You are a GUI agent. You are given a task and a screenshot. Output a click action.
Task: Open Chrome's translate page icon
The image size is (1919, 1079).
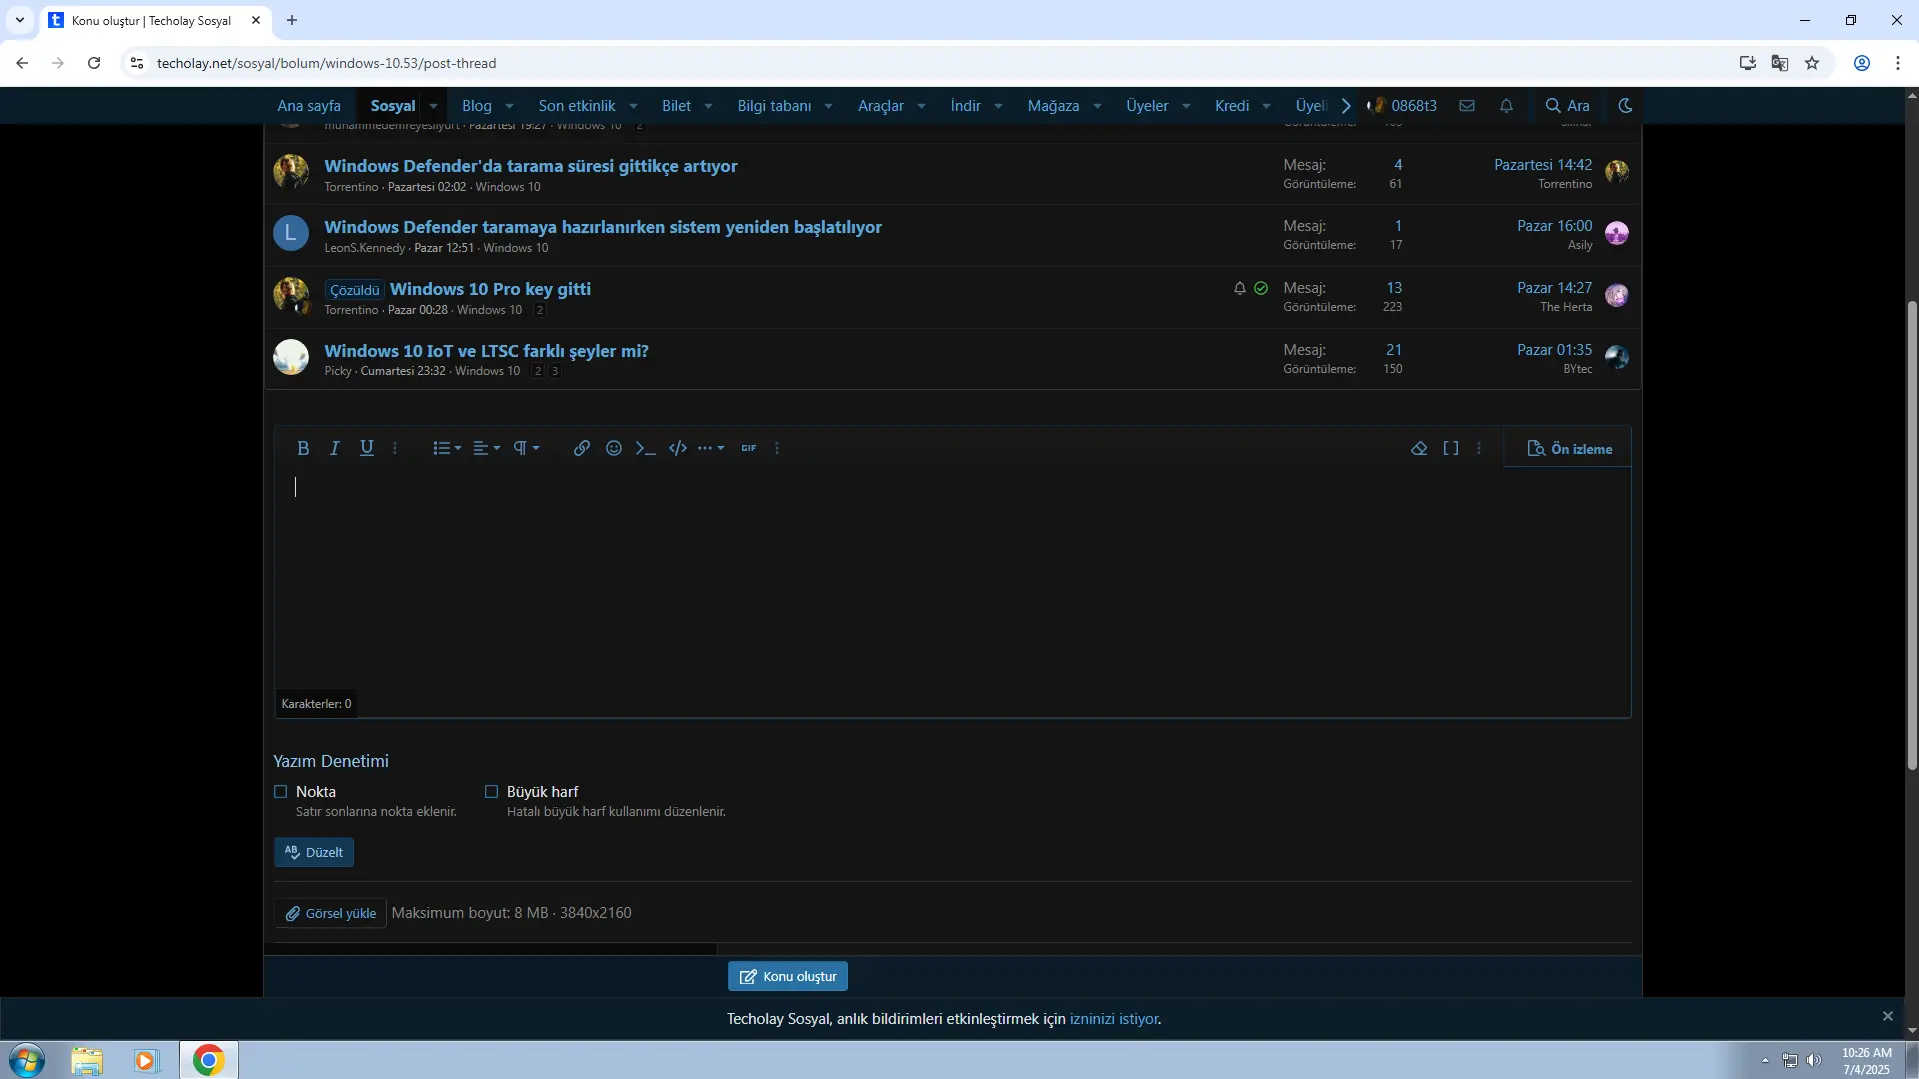coord(1780,63)
